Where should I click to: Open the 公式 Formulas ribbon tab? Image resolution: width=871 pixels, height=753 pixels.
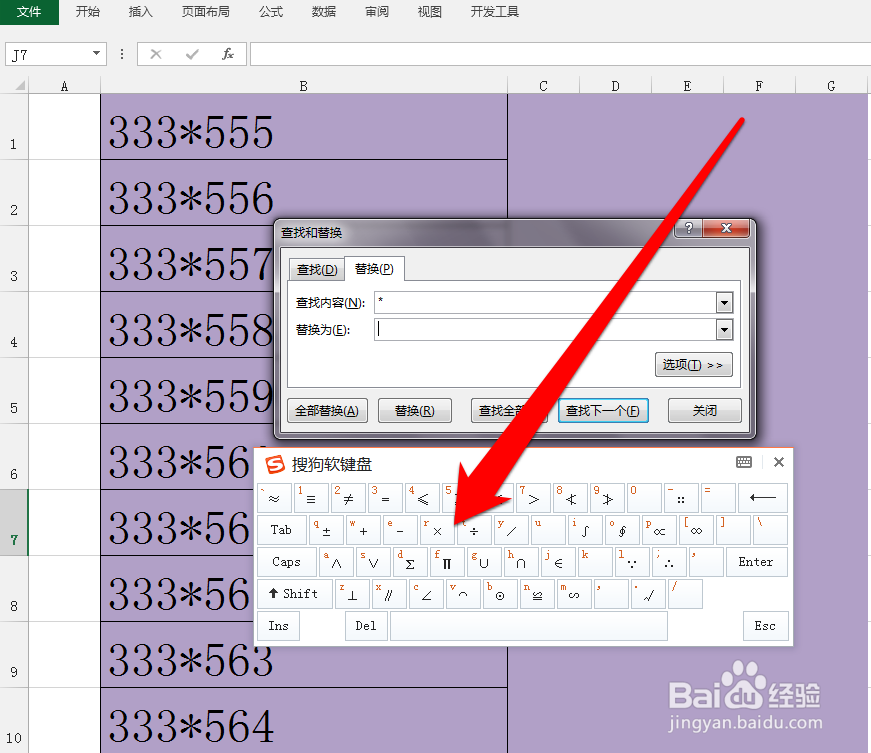pyautogui.click(x=271, y=12)
